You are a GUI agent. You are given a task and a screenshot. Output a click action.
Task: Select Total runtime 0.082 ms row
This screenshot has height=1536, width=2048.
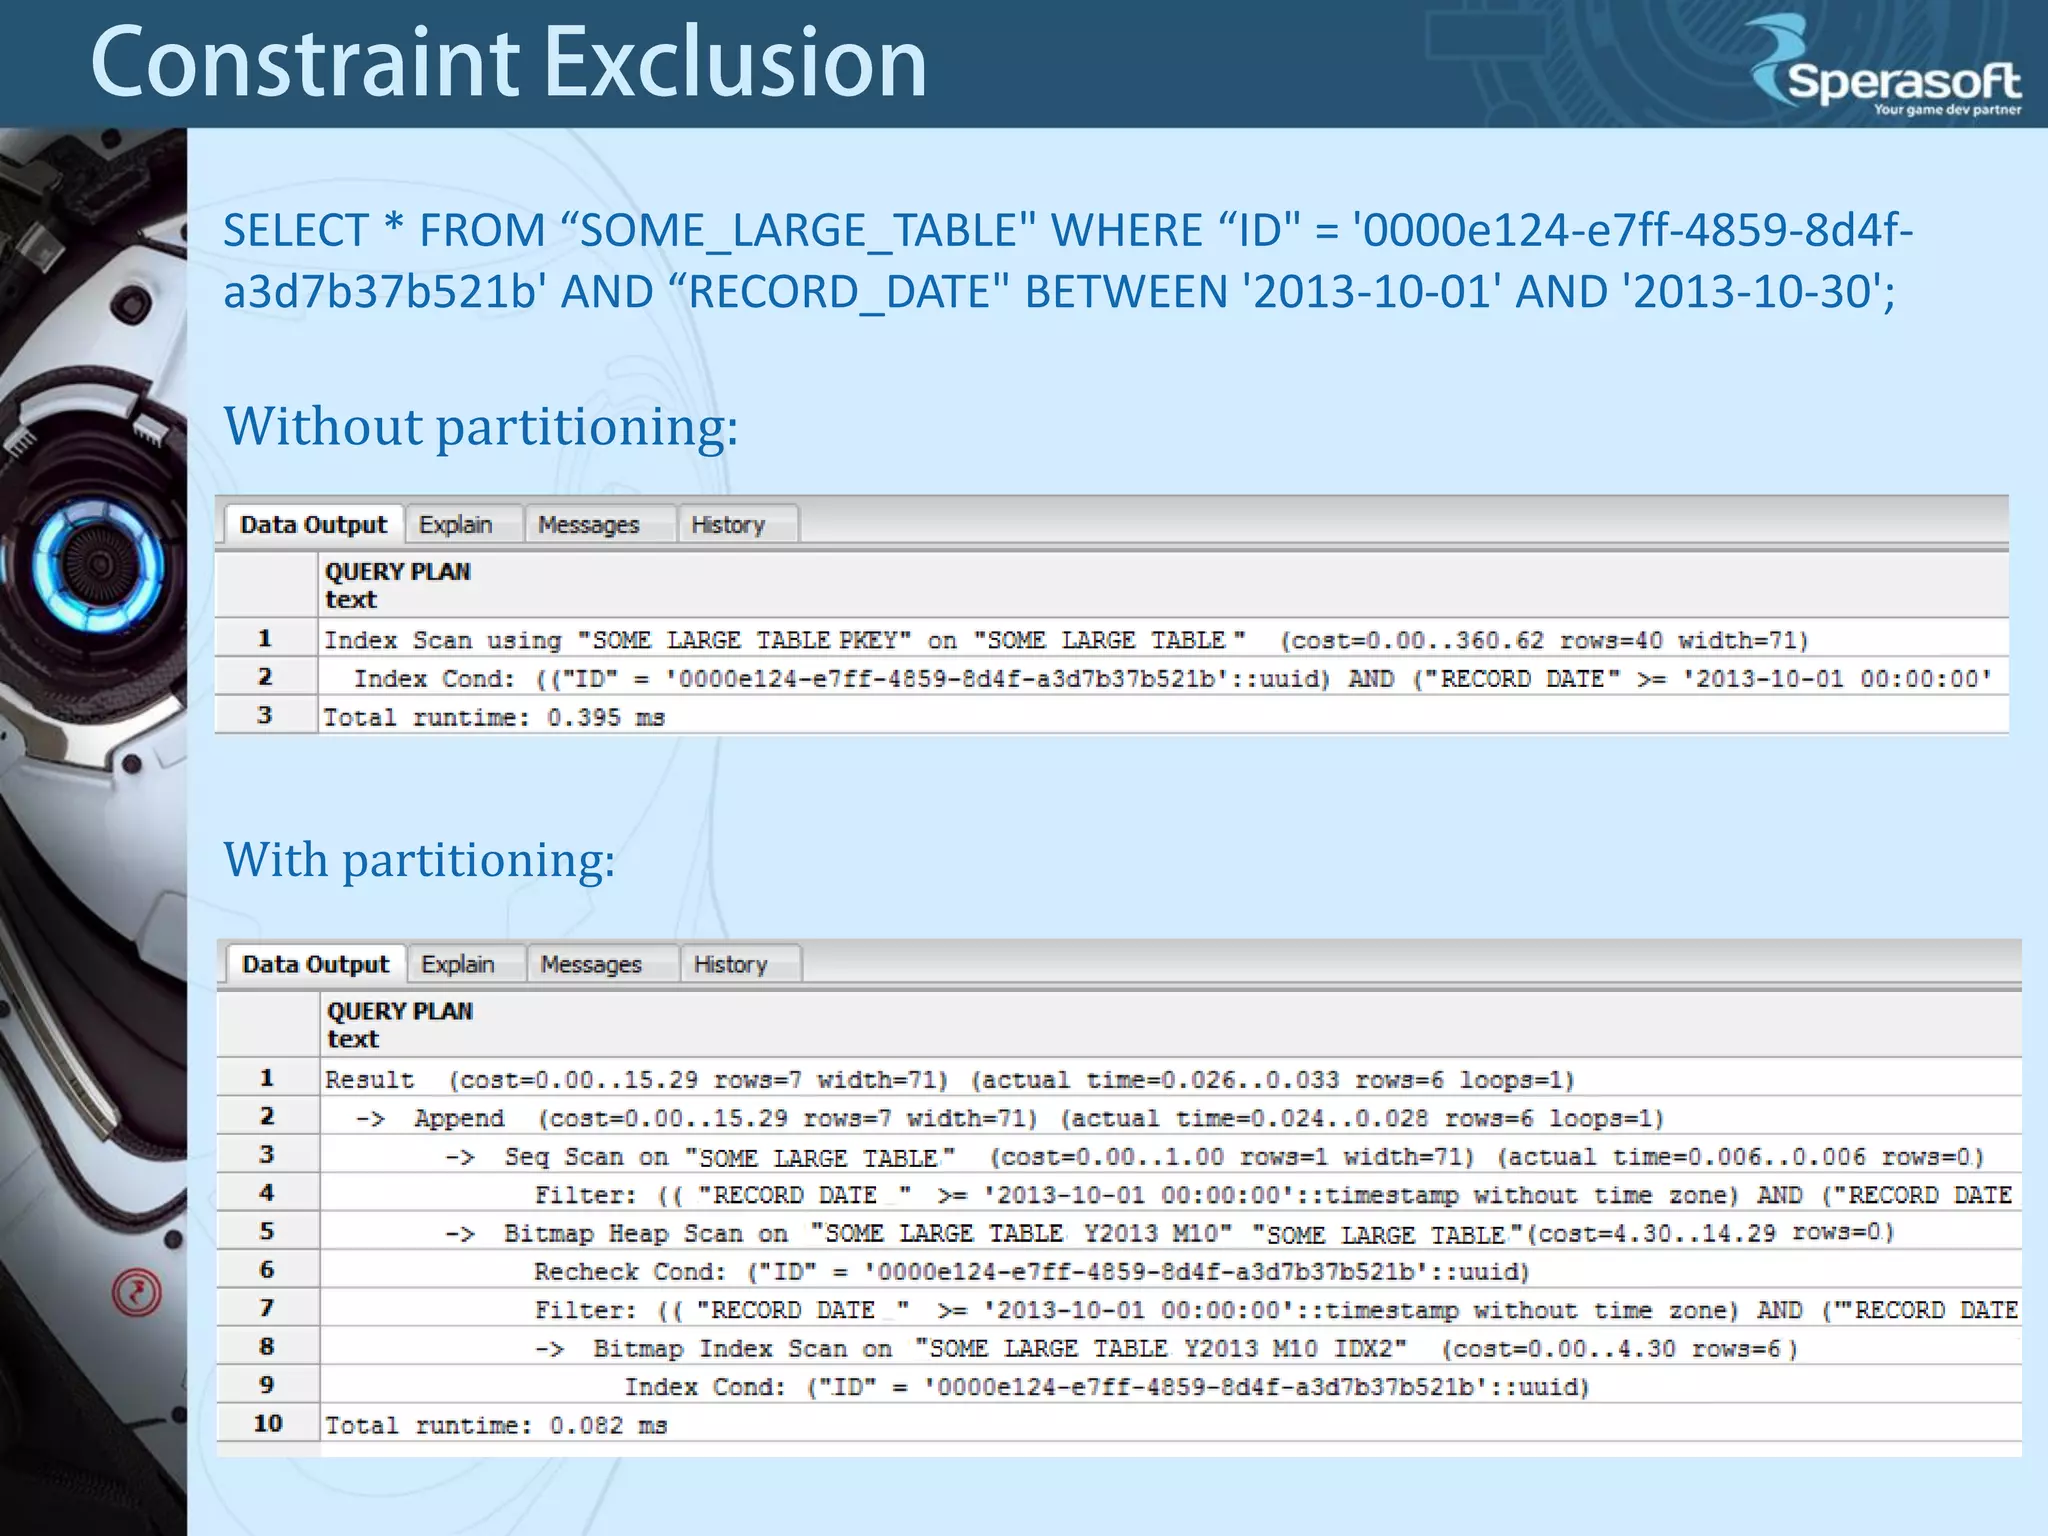[496, 1425]
